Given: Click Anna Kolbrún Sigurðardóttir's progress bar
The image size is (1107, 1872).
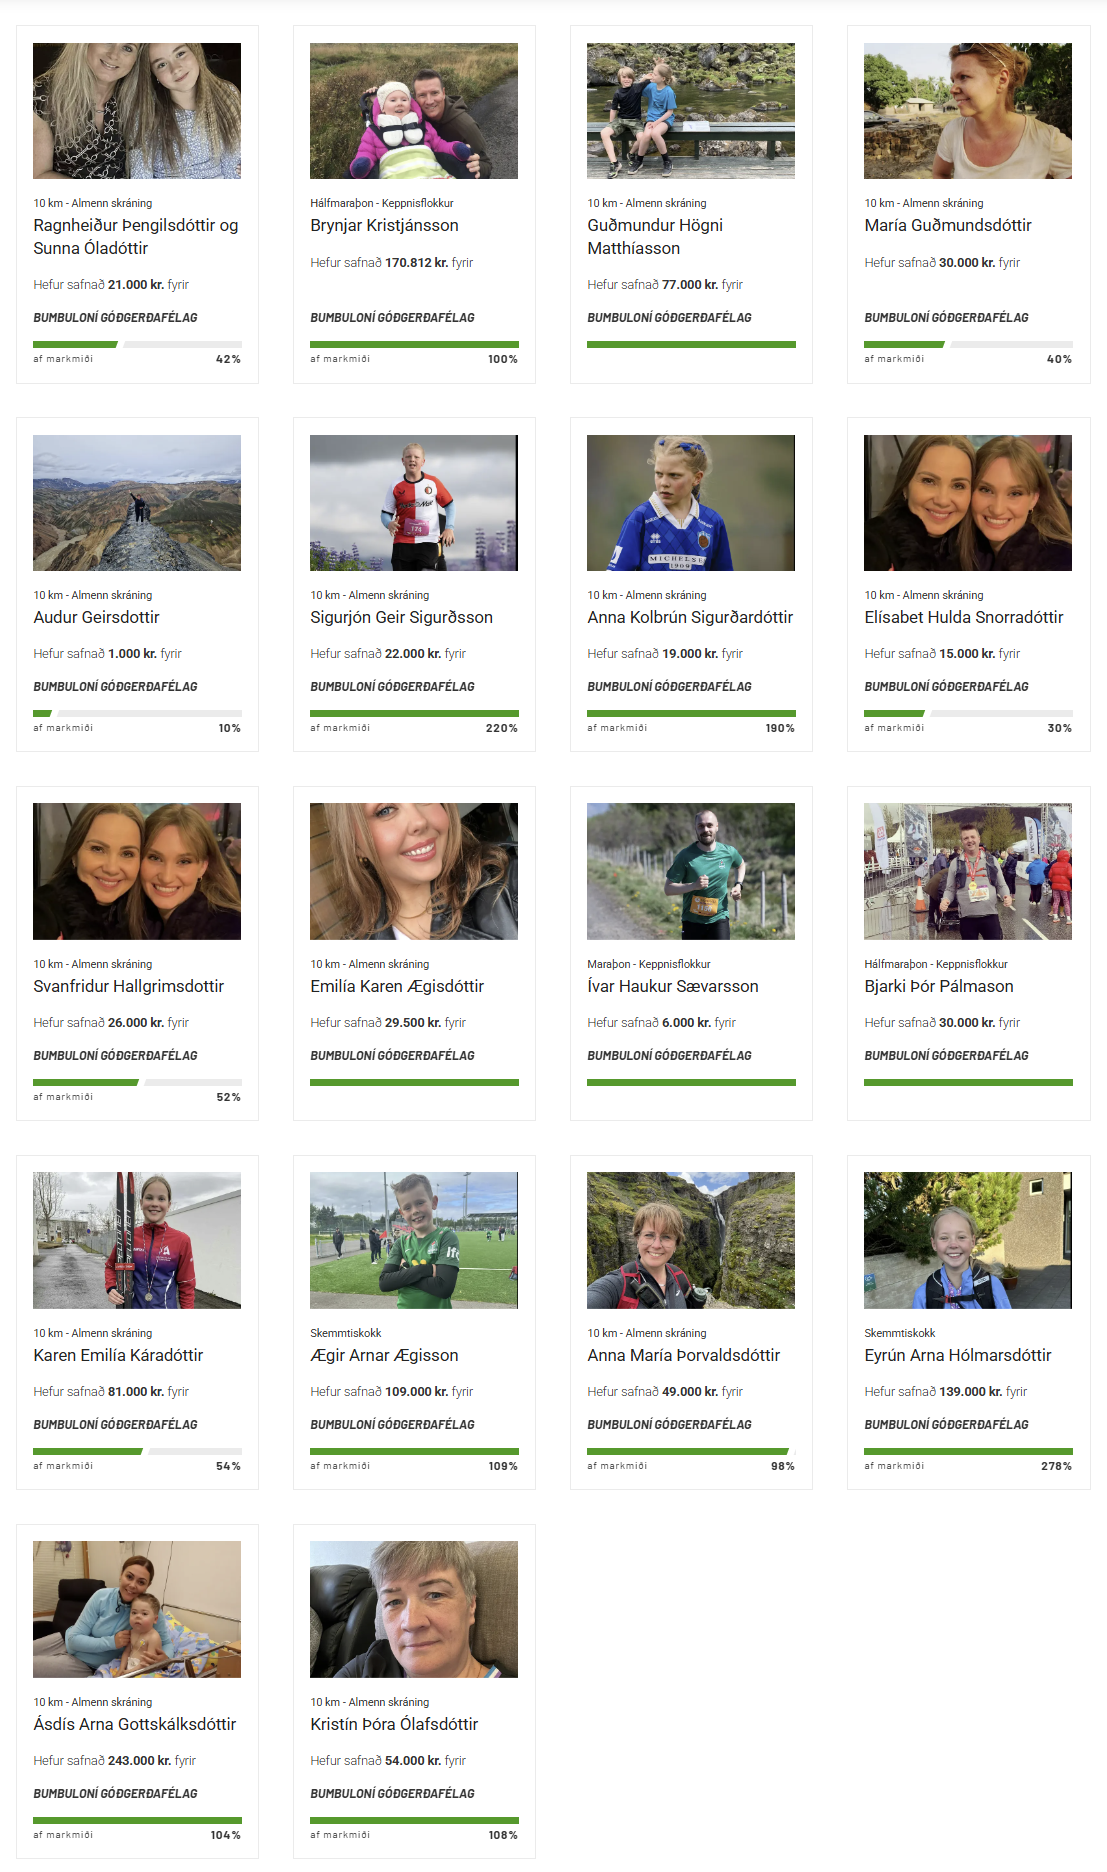Looking at the screenshot, I should coord(691,713).
